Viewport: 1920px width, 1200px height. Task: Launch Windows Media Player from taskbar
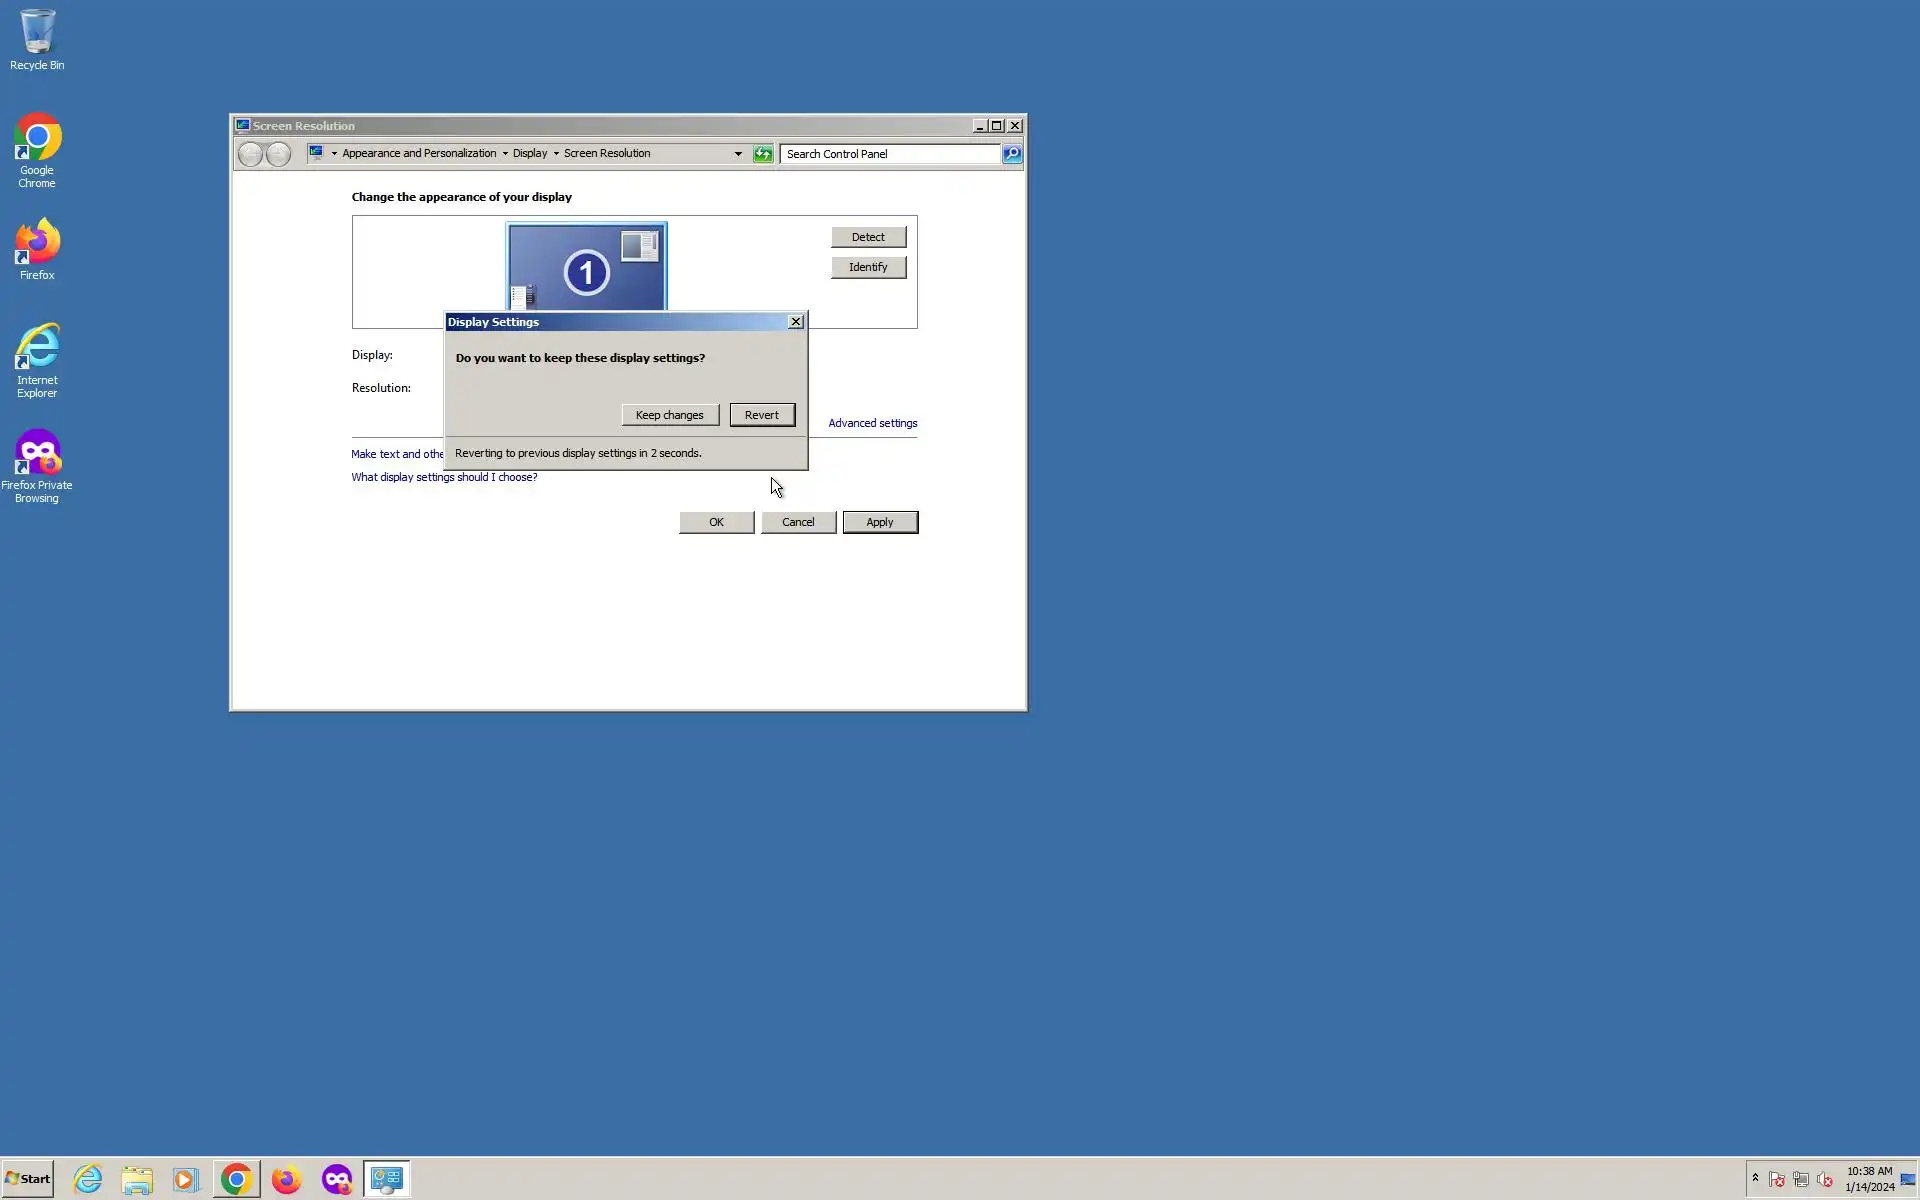(x=186, y=1179)
